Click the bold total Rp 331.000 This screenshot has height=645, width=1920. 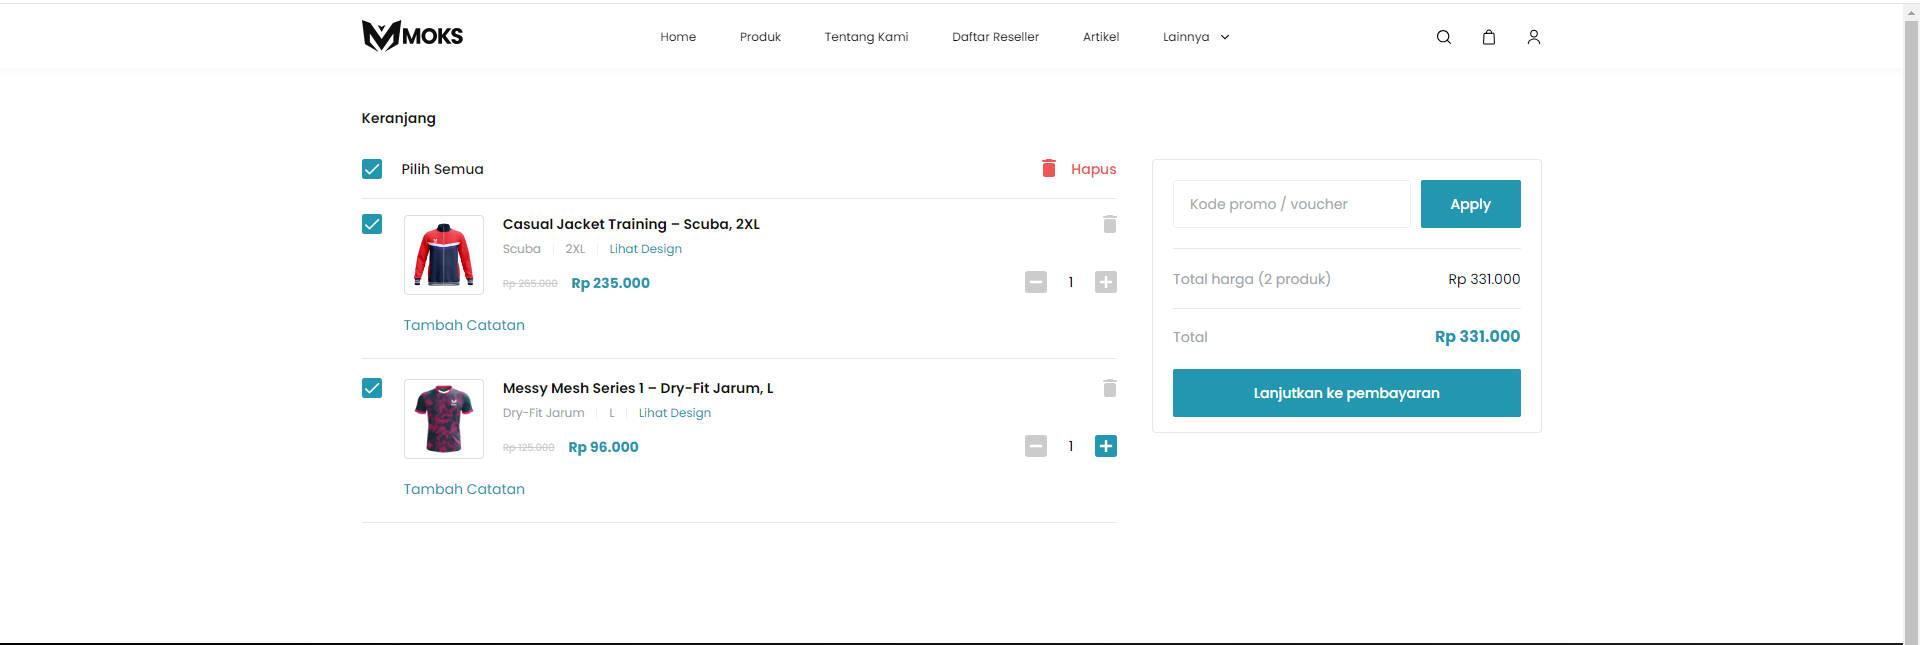click(1477, 337)
